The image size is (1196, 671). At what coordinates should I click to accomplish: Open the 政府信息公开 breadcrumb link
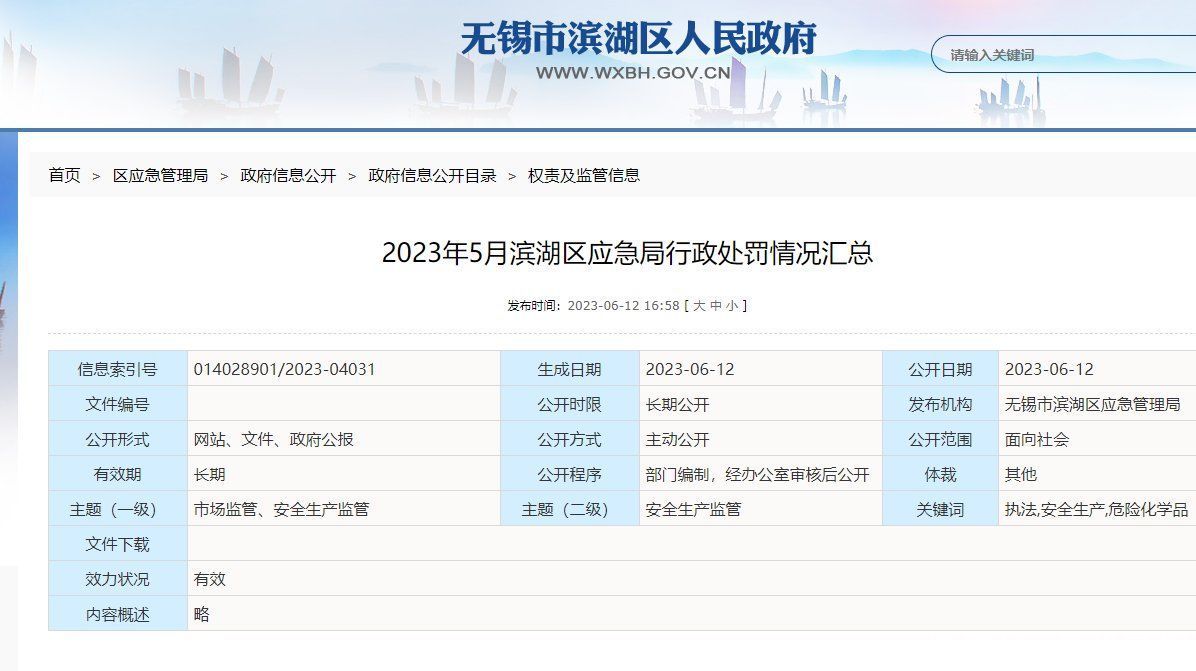coord(288,175)
